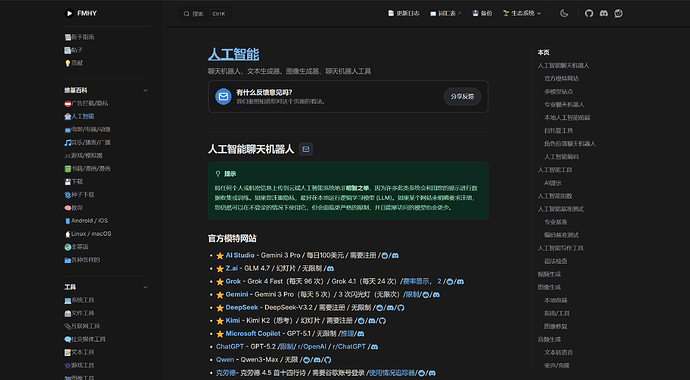
Task: Click the Discord icon in the Grok row
Action: (460, 281)
